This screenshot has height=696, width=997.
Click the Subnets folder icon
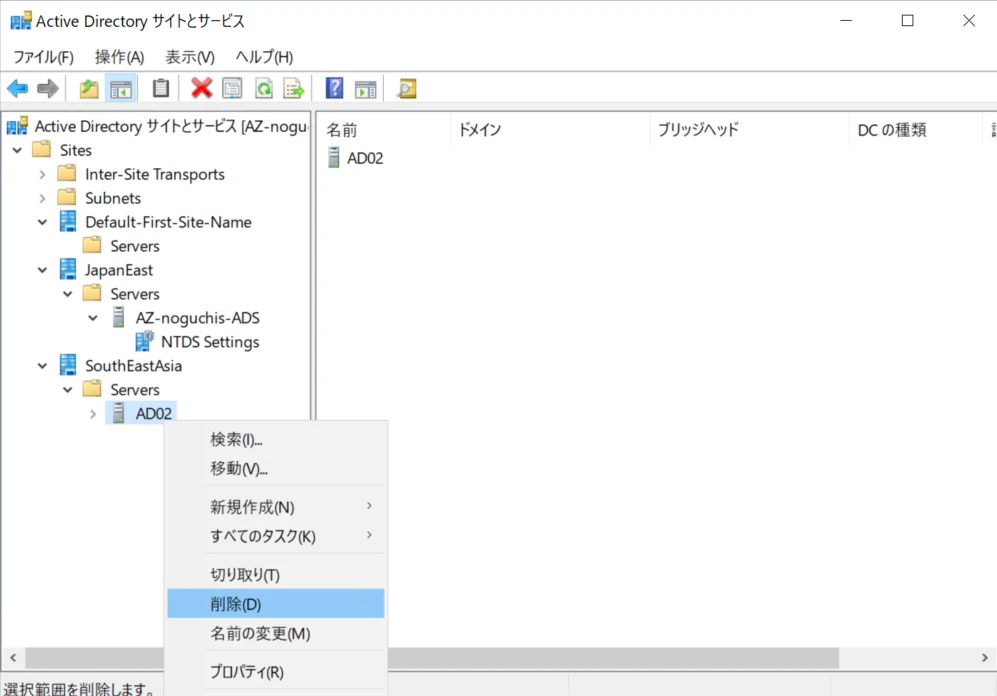[67, 197]
